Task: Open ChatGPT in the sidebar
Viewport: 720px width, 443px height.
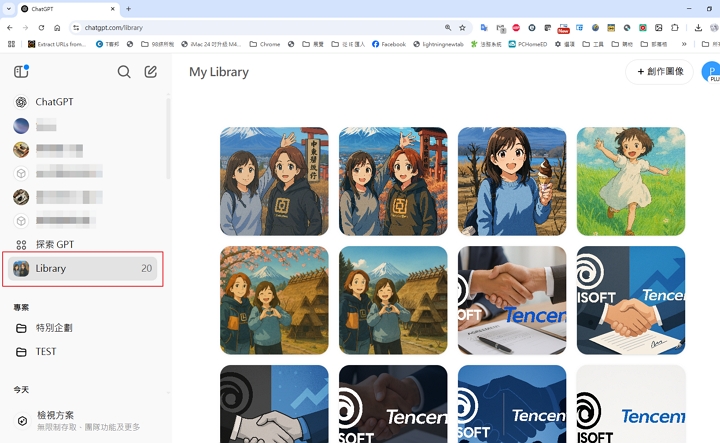Action: (x=54, y=102)
